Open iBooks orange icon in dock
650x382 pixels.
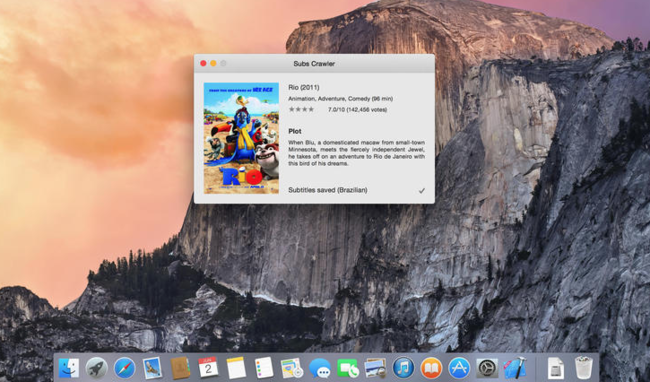click(431, 367)
